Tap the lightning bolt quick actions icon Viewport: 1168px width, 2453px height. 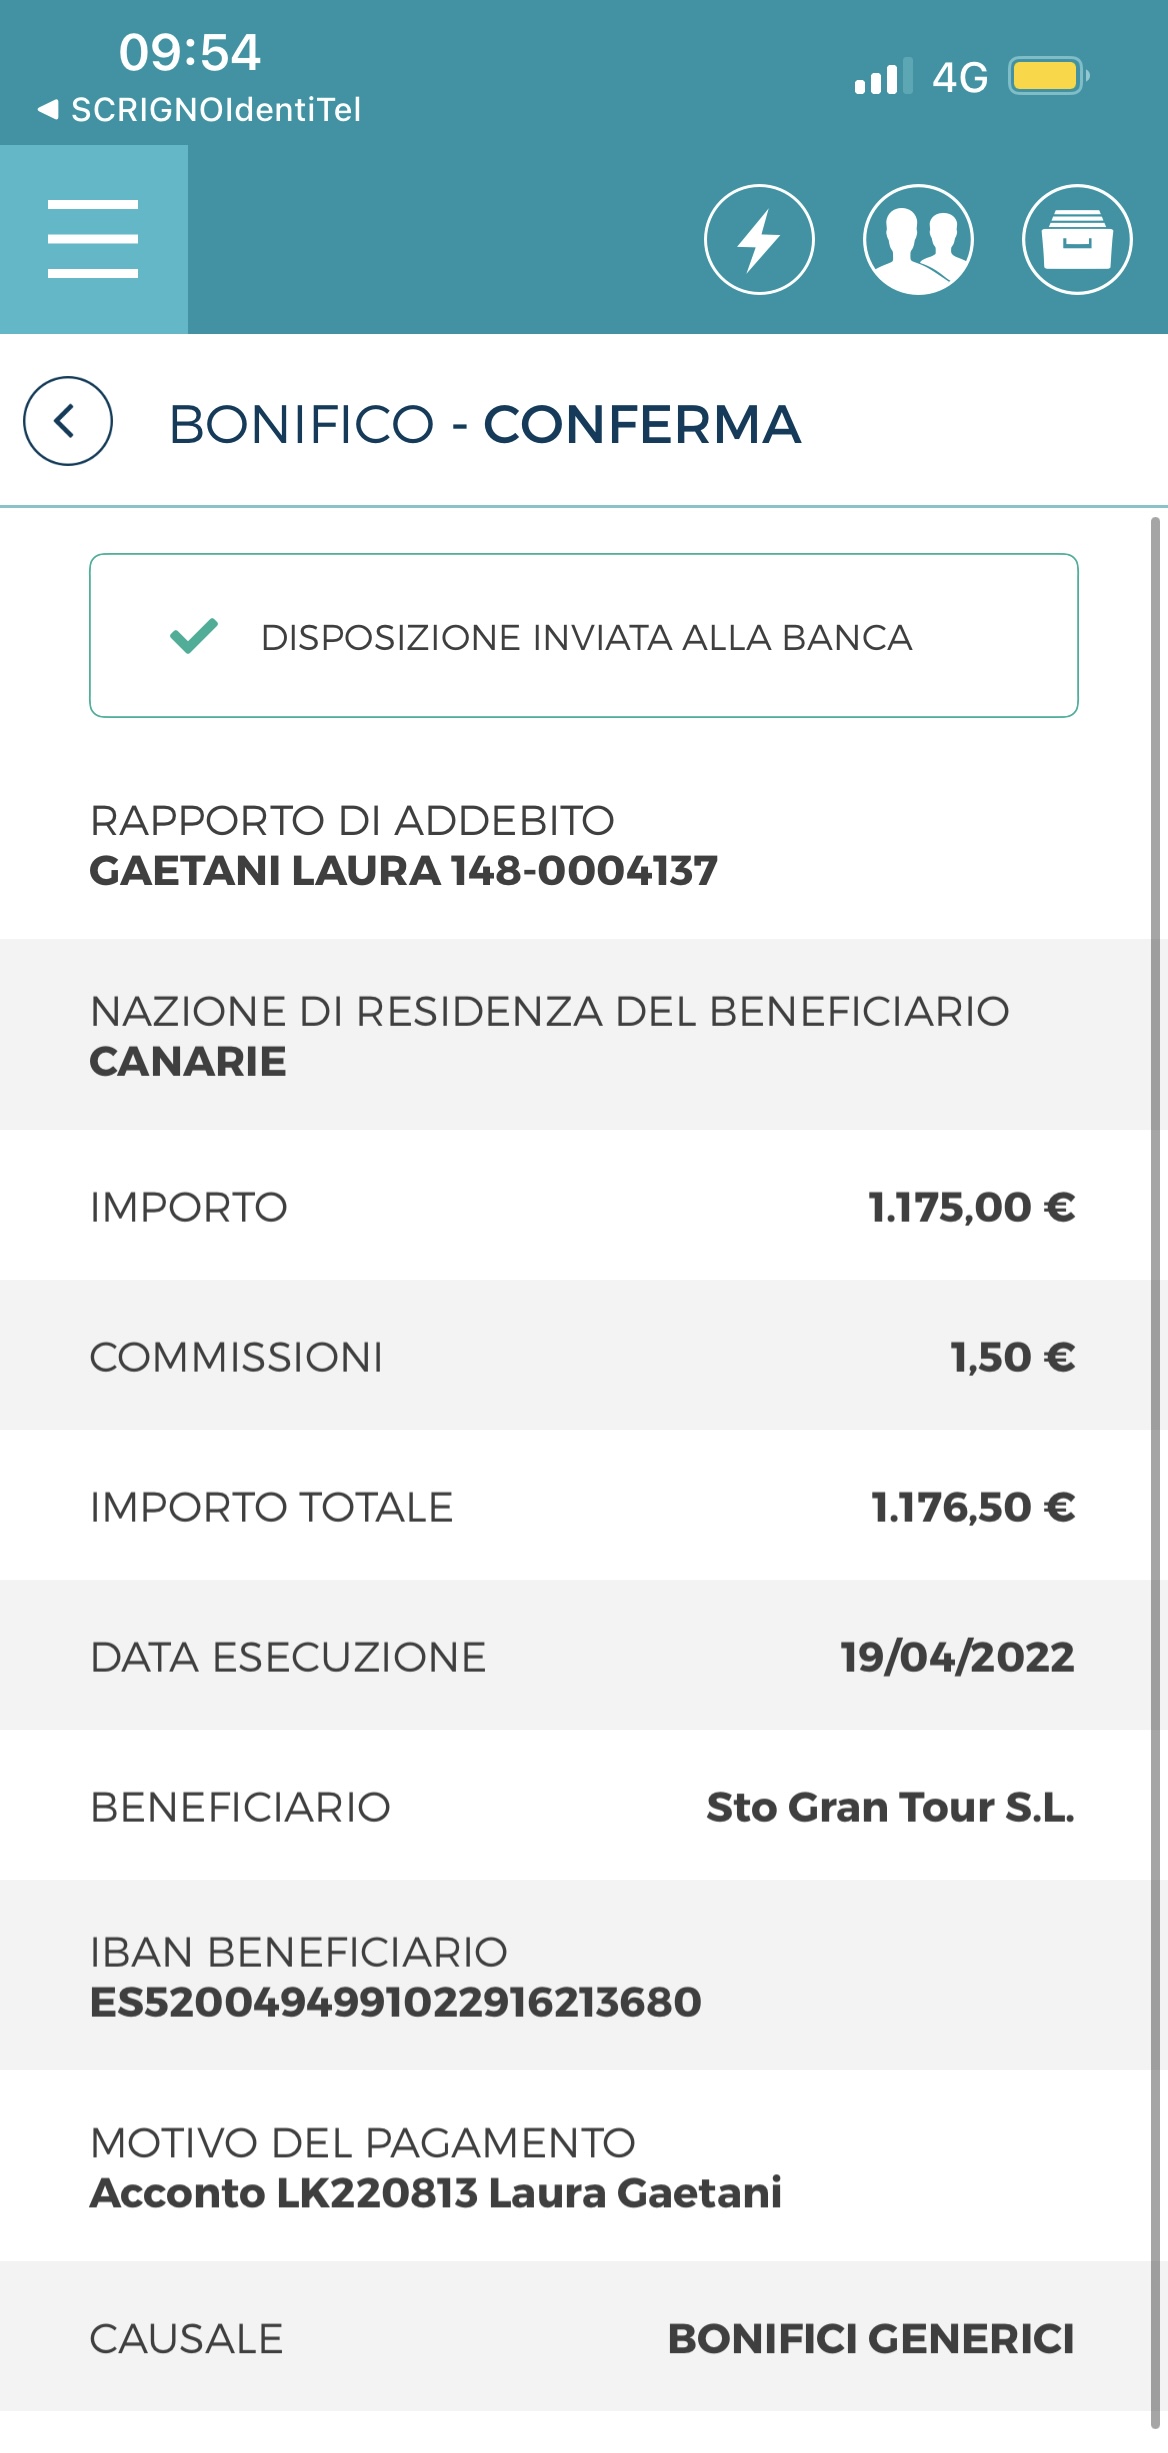click(759, 240)
